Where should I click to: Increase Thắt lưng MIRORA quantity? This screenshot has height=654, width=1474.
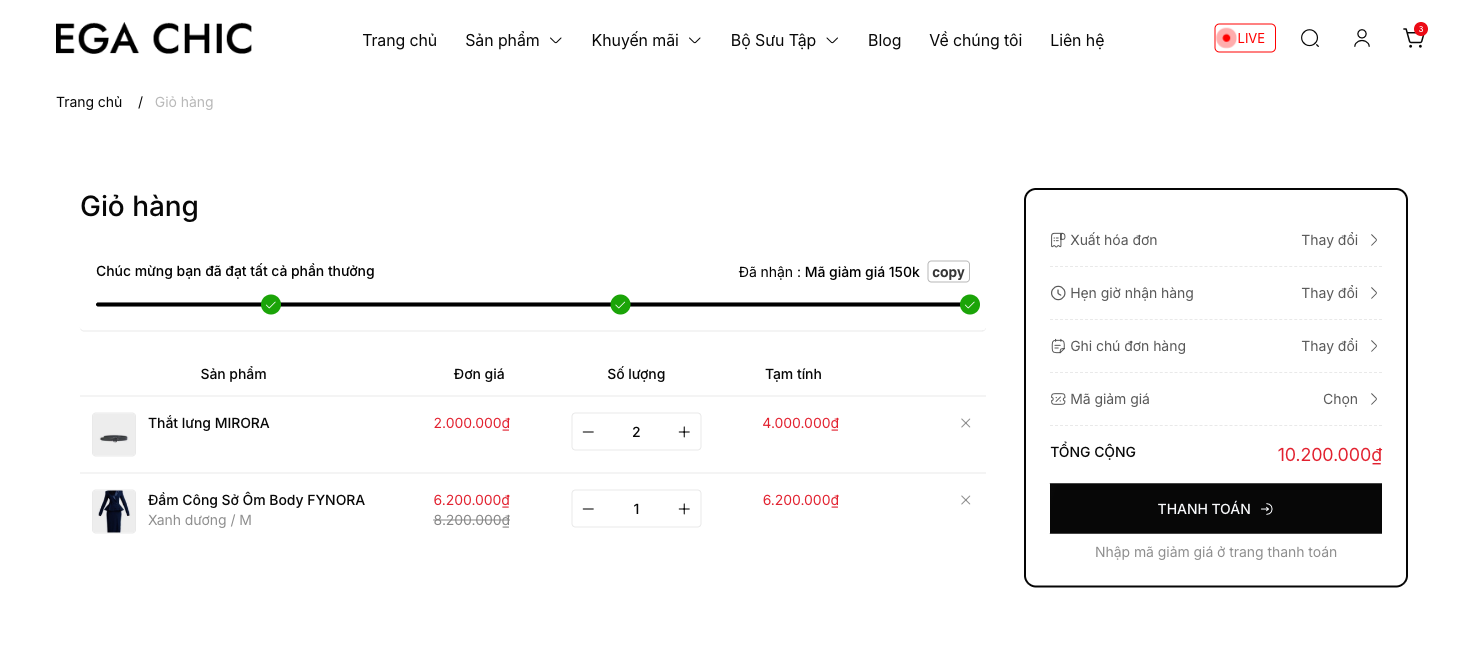[x=684, y=432]
